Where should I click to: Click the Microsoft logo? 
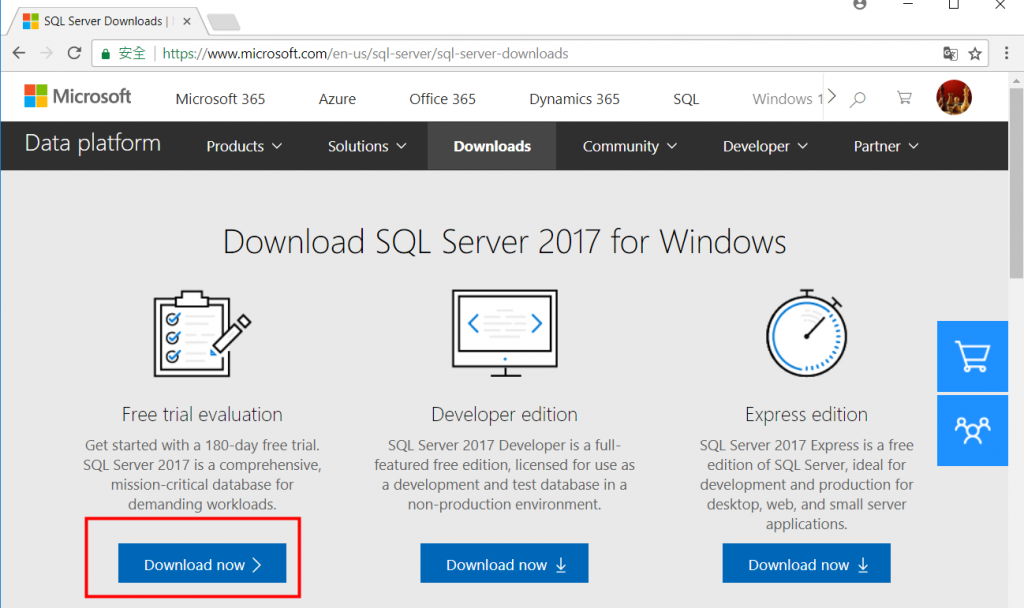point(78,96)
